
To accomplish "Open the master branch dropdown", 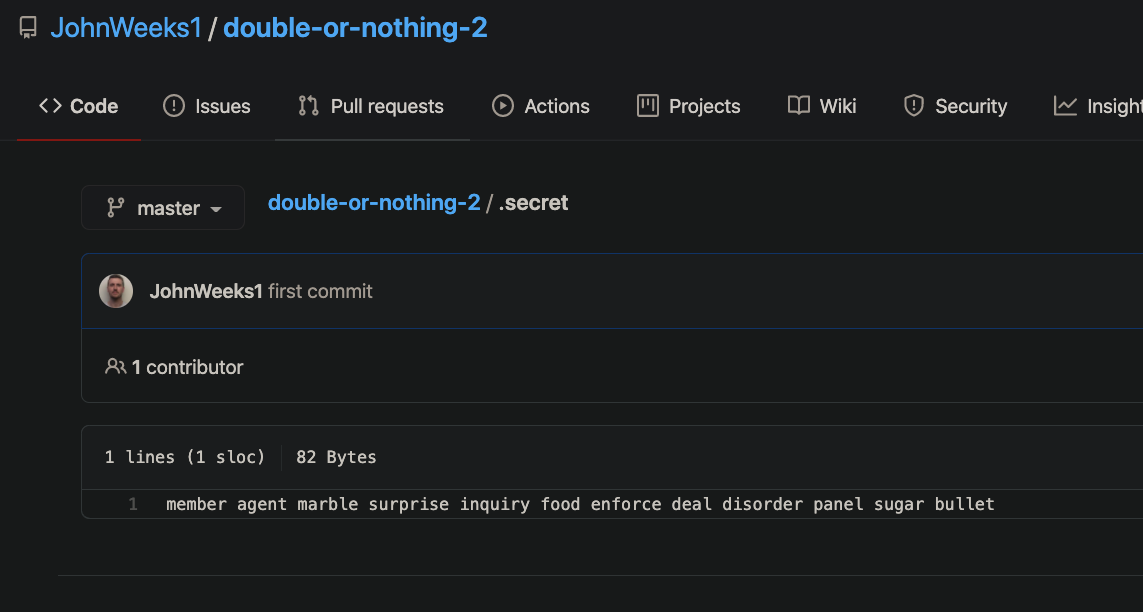I will point(163,208).
